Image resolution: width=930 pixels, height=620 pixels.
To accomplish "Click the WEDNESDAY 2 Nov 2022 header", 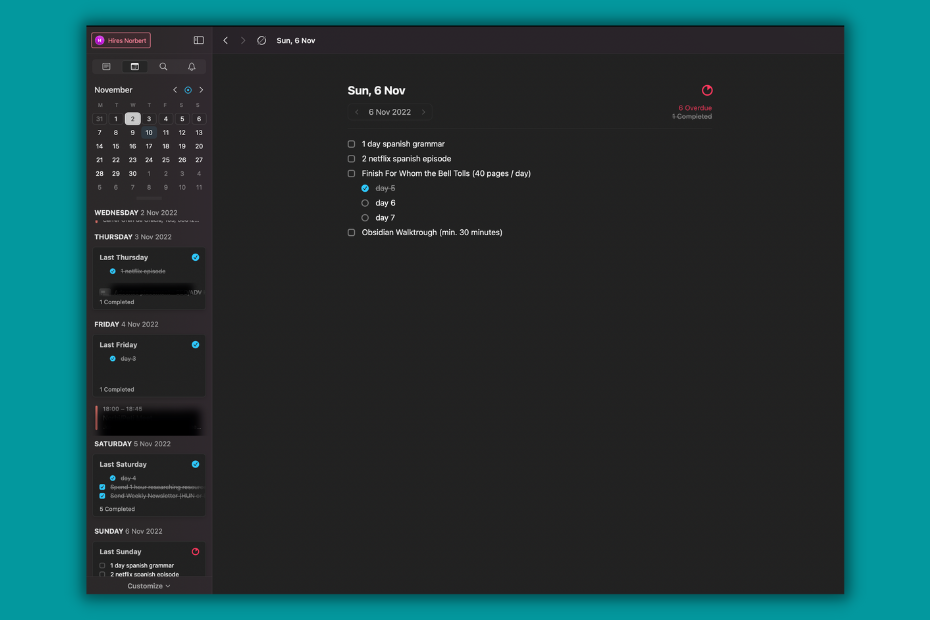I will 136,212.
